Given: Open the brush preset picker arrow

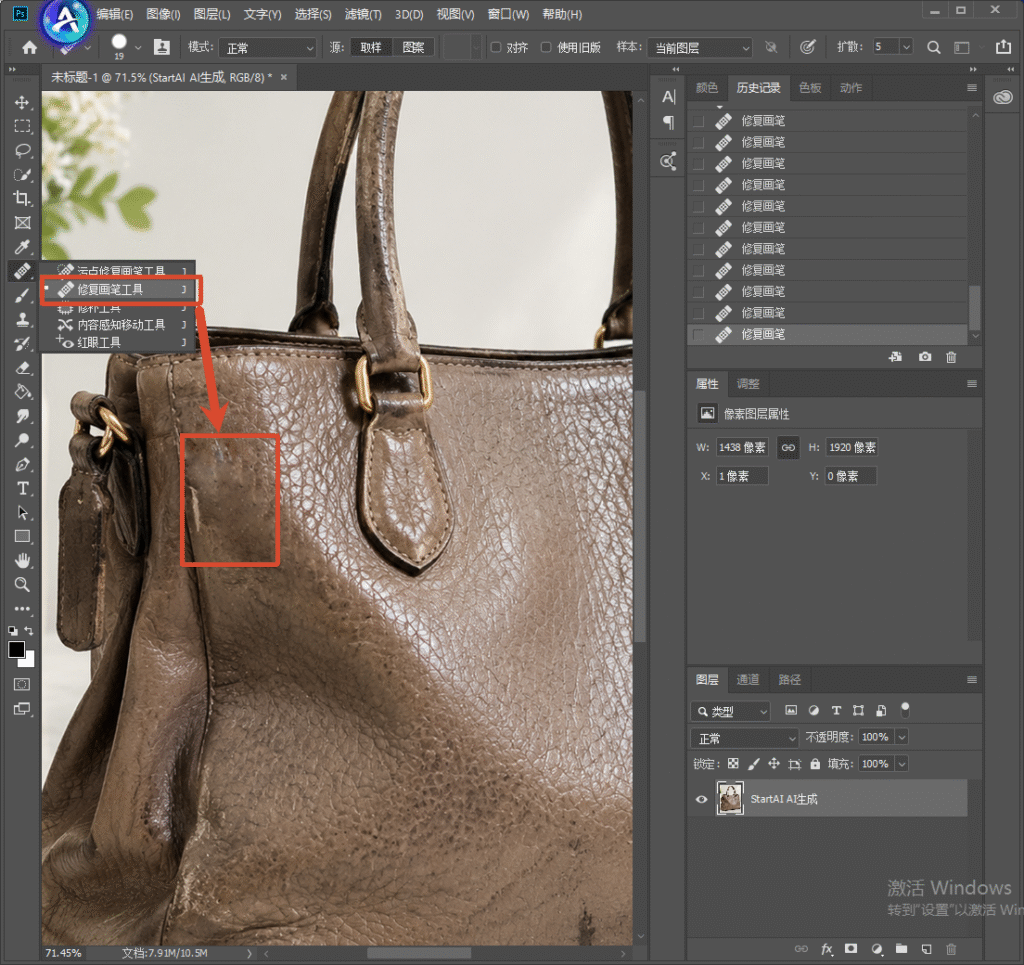Looking at the screenshot, I should click(138, 47).
